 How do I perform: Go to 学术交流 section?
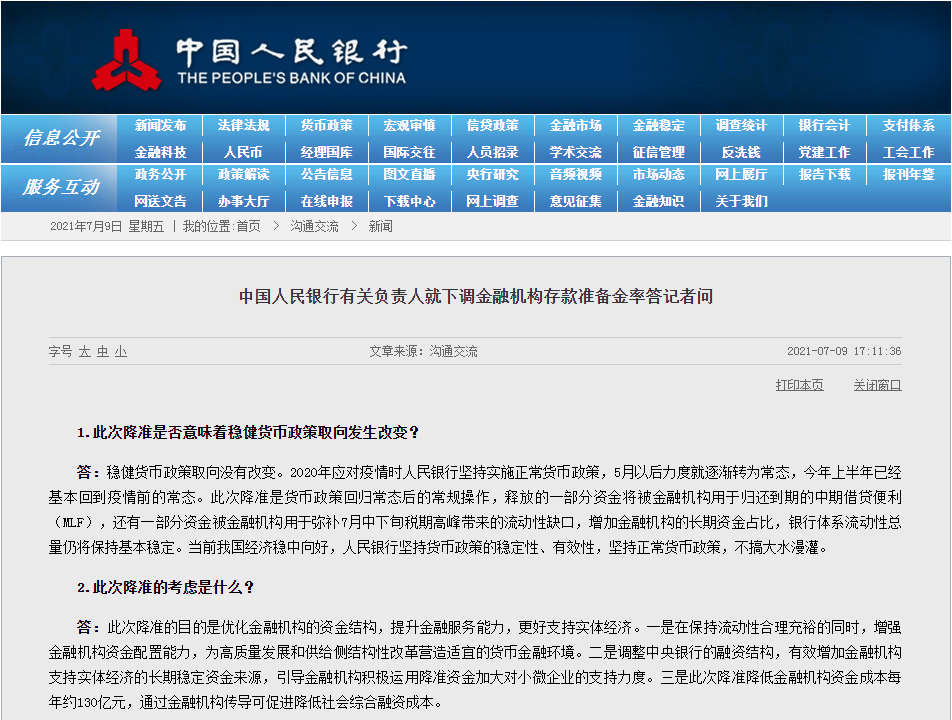point(576,152)
